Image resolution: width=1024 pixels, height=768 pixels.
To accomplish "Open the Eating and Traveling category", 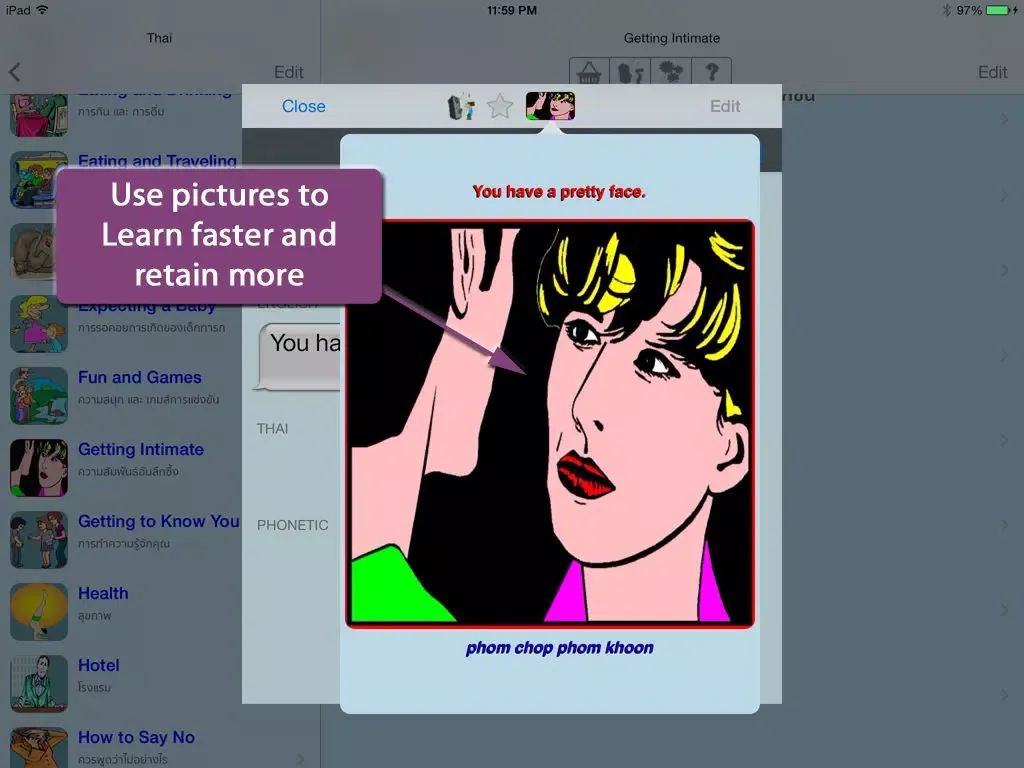I will pyautogui.click(x=160, y=180).
